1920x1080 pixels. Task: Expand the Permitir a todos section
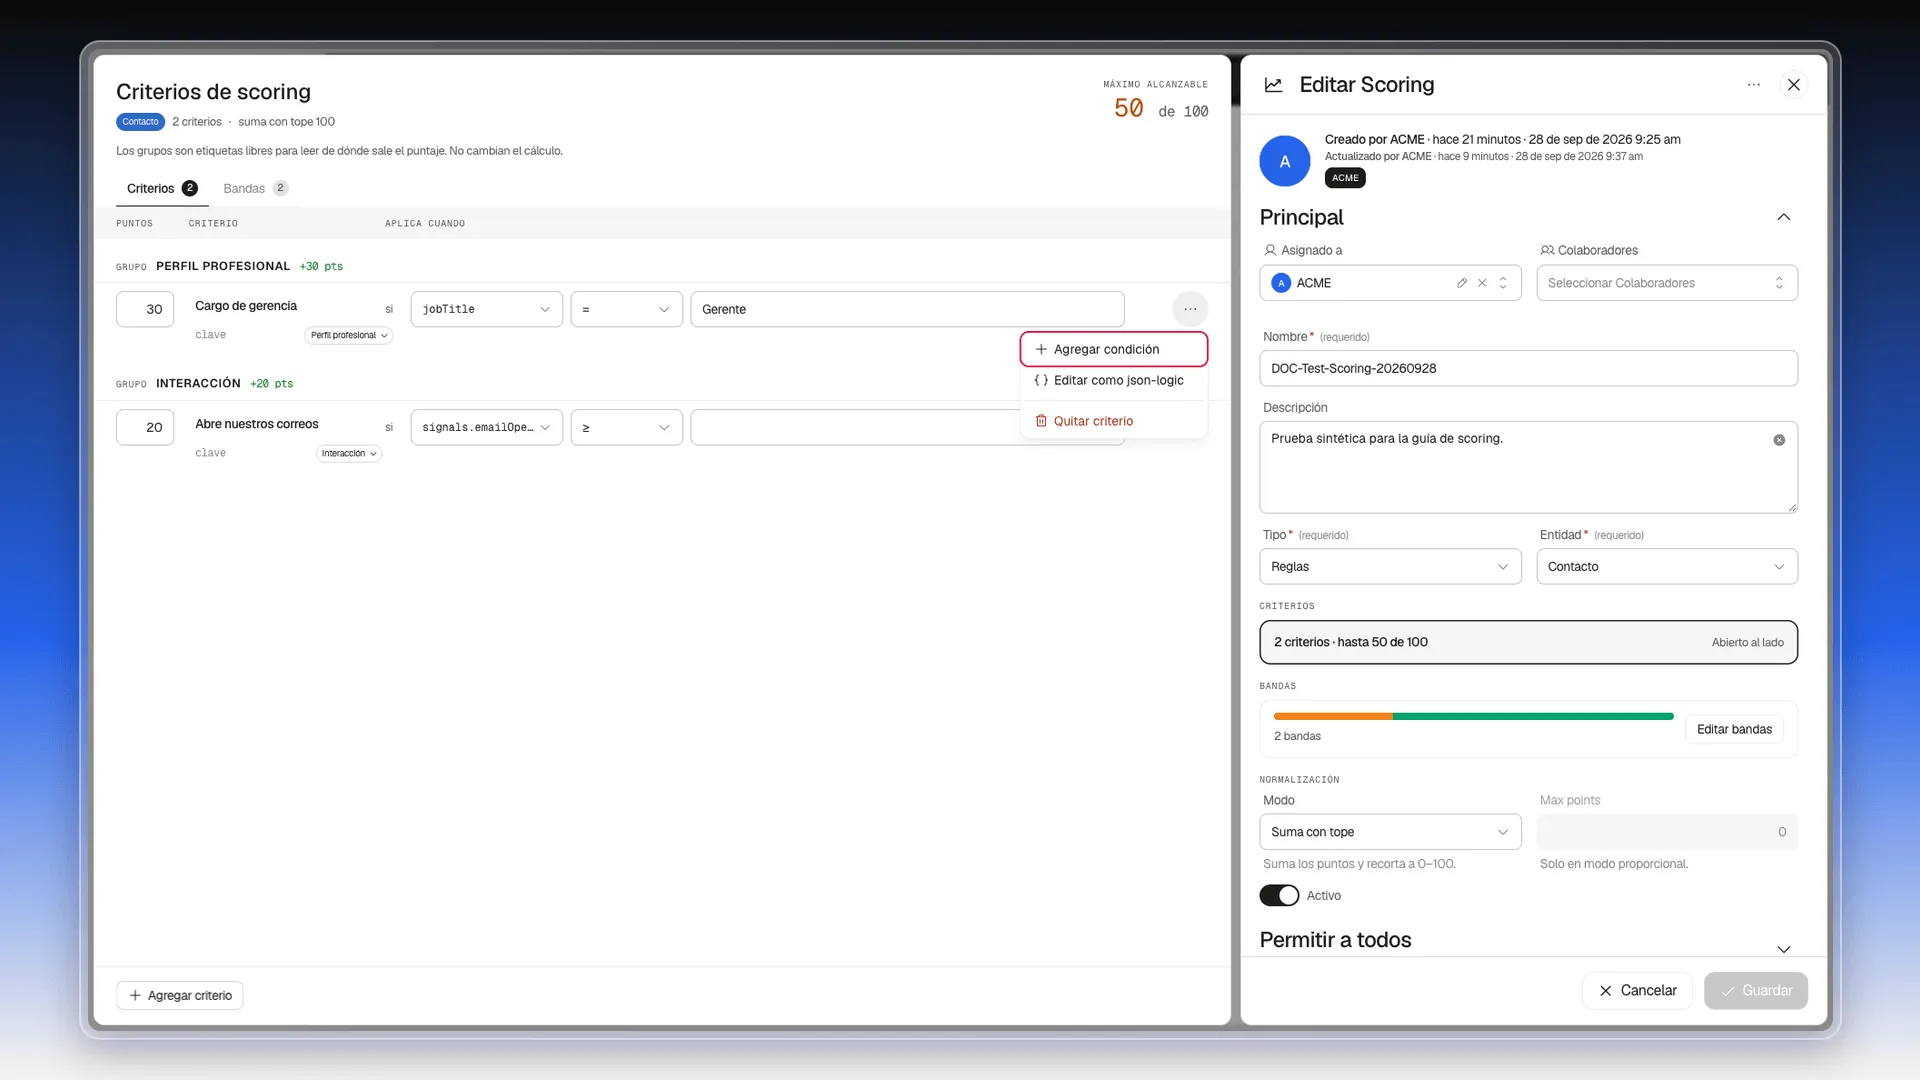tap(1783, 948)
